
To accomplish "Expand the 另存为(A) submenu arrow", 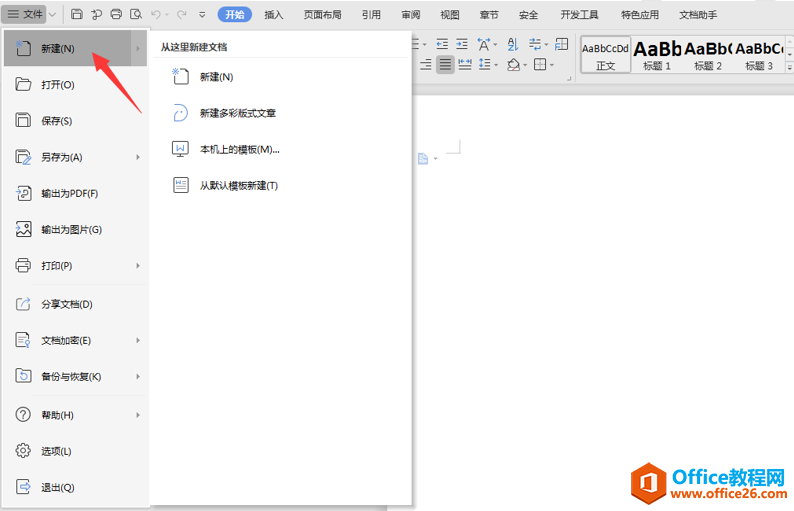I will (x=138, y=158).
